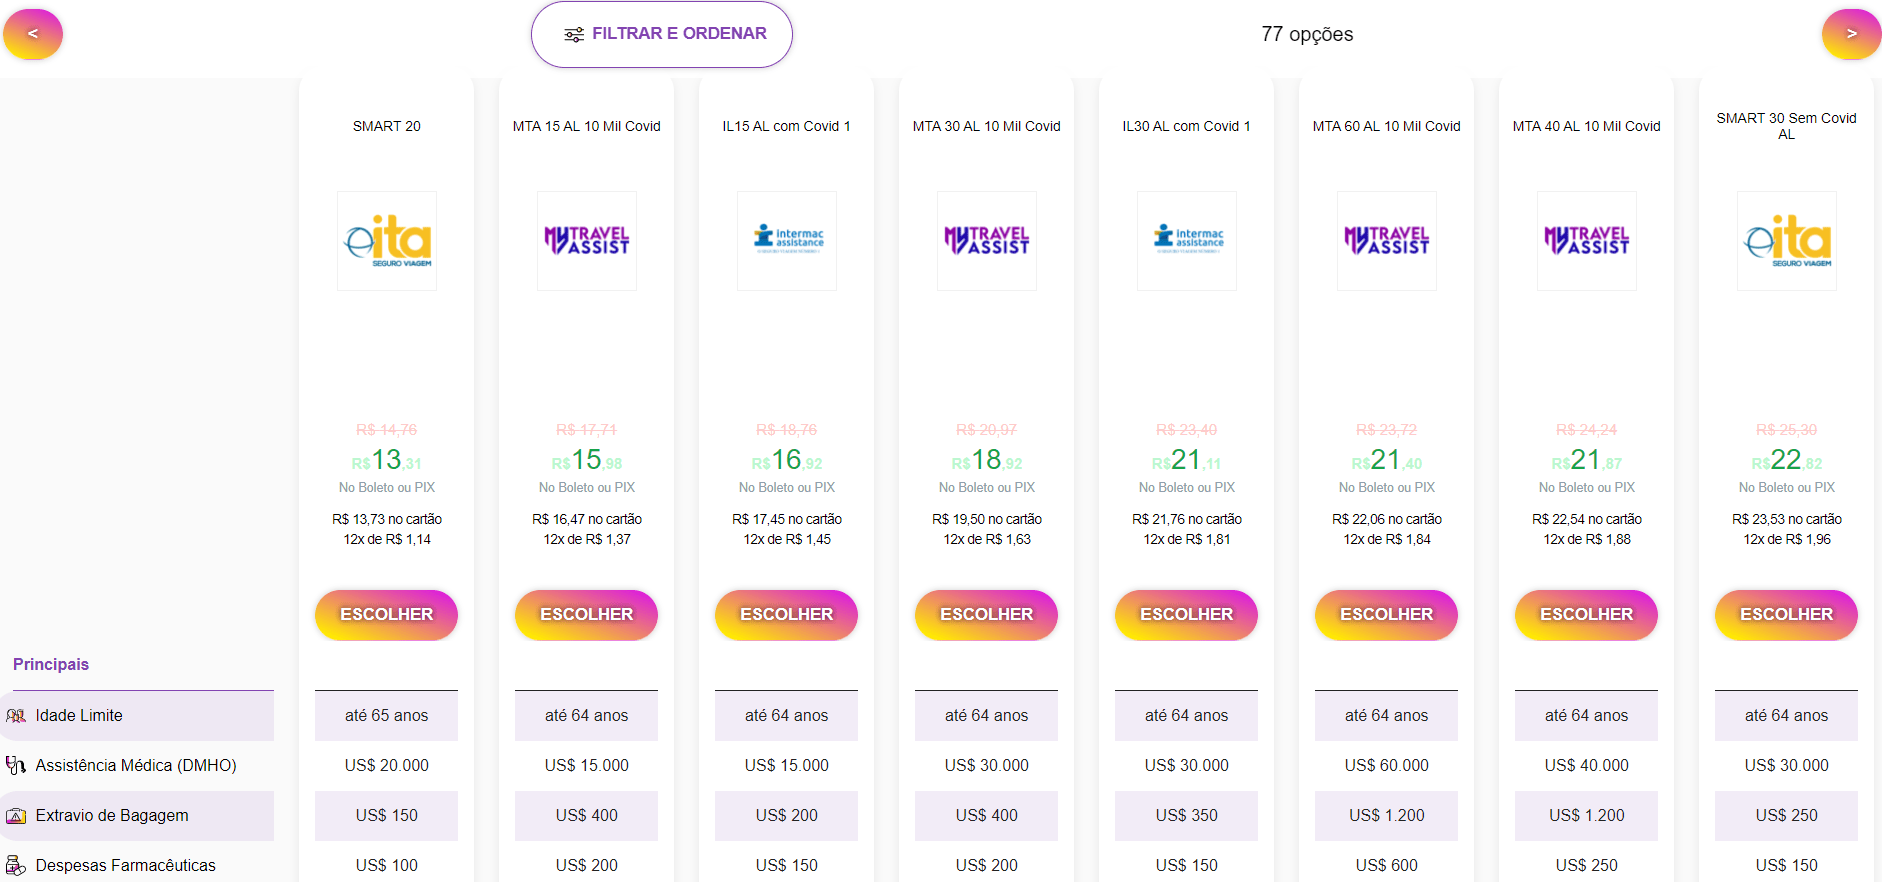The height and width of the screenshot is (882, 1882).
Task: Click the ITA logo on SMART 20 card
Action: pyautogui.click(x=387, y=241)
